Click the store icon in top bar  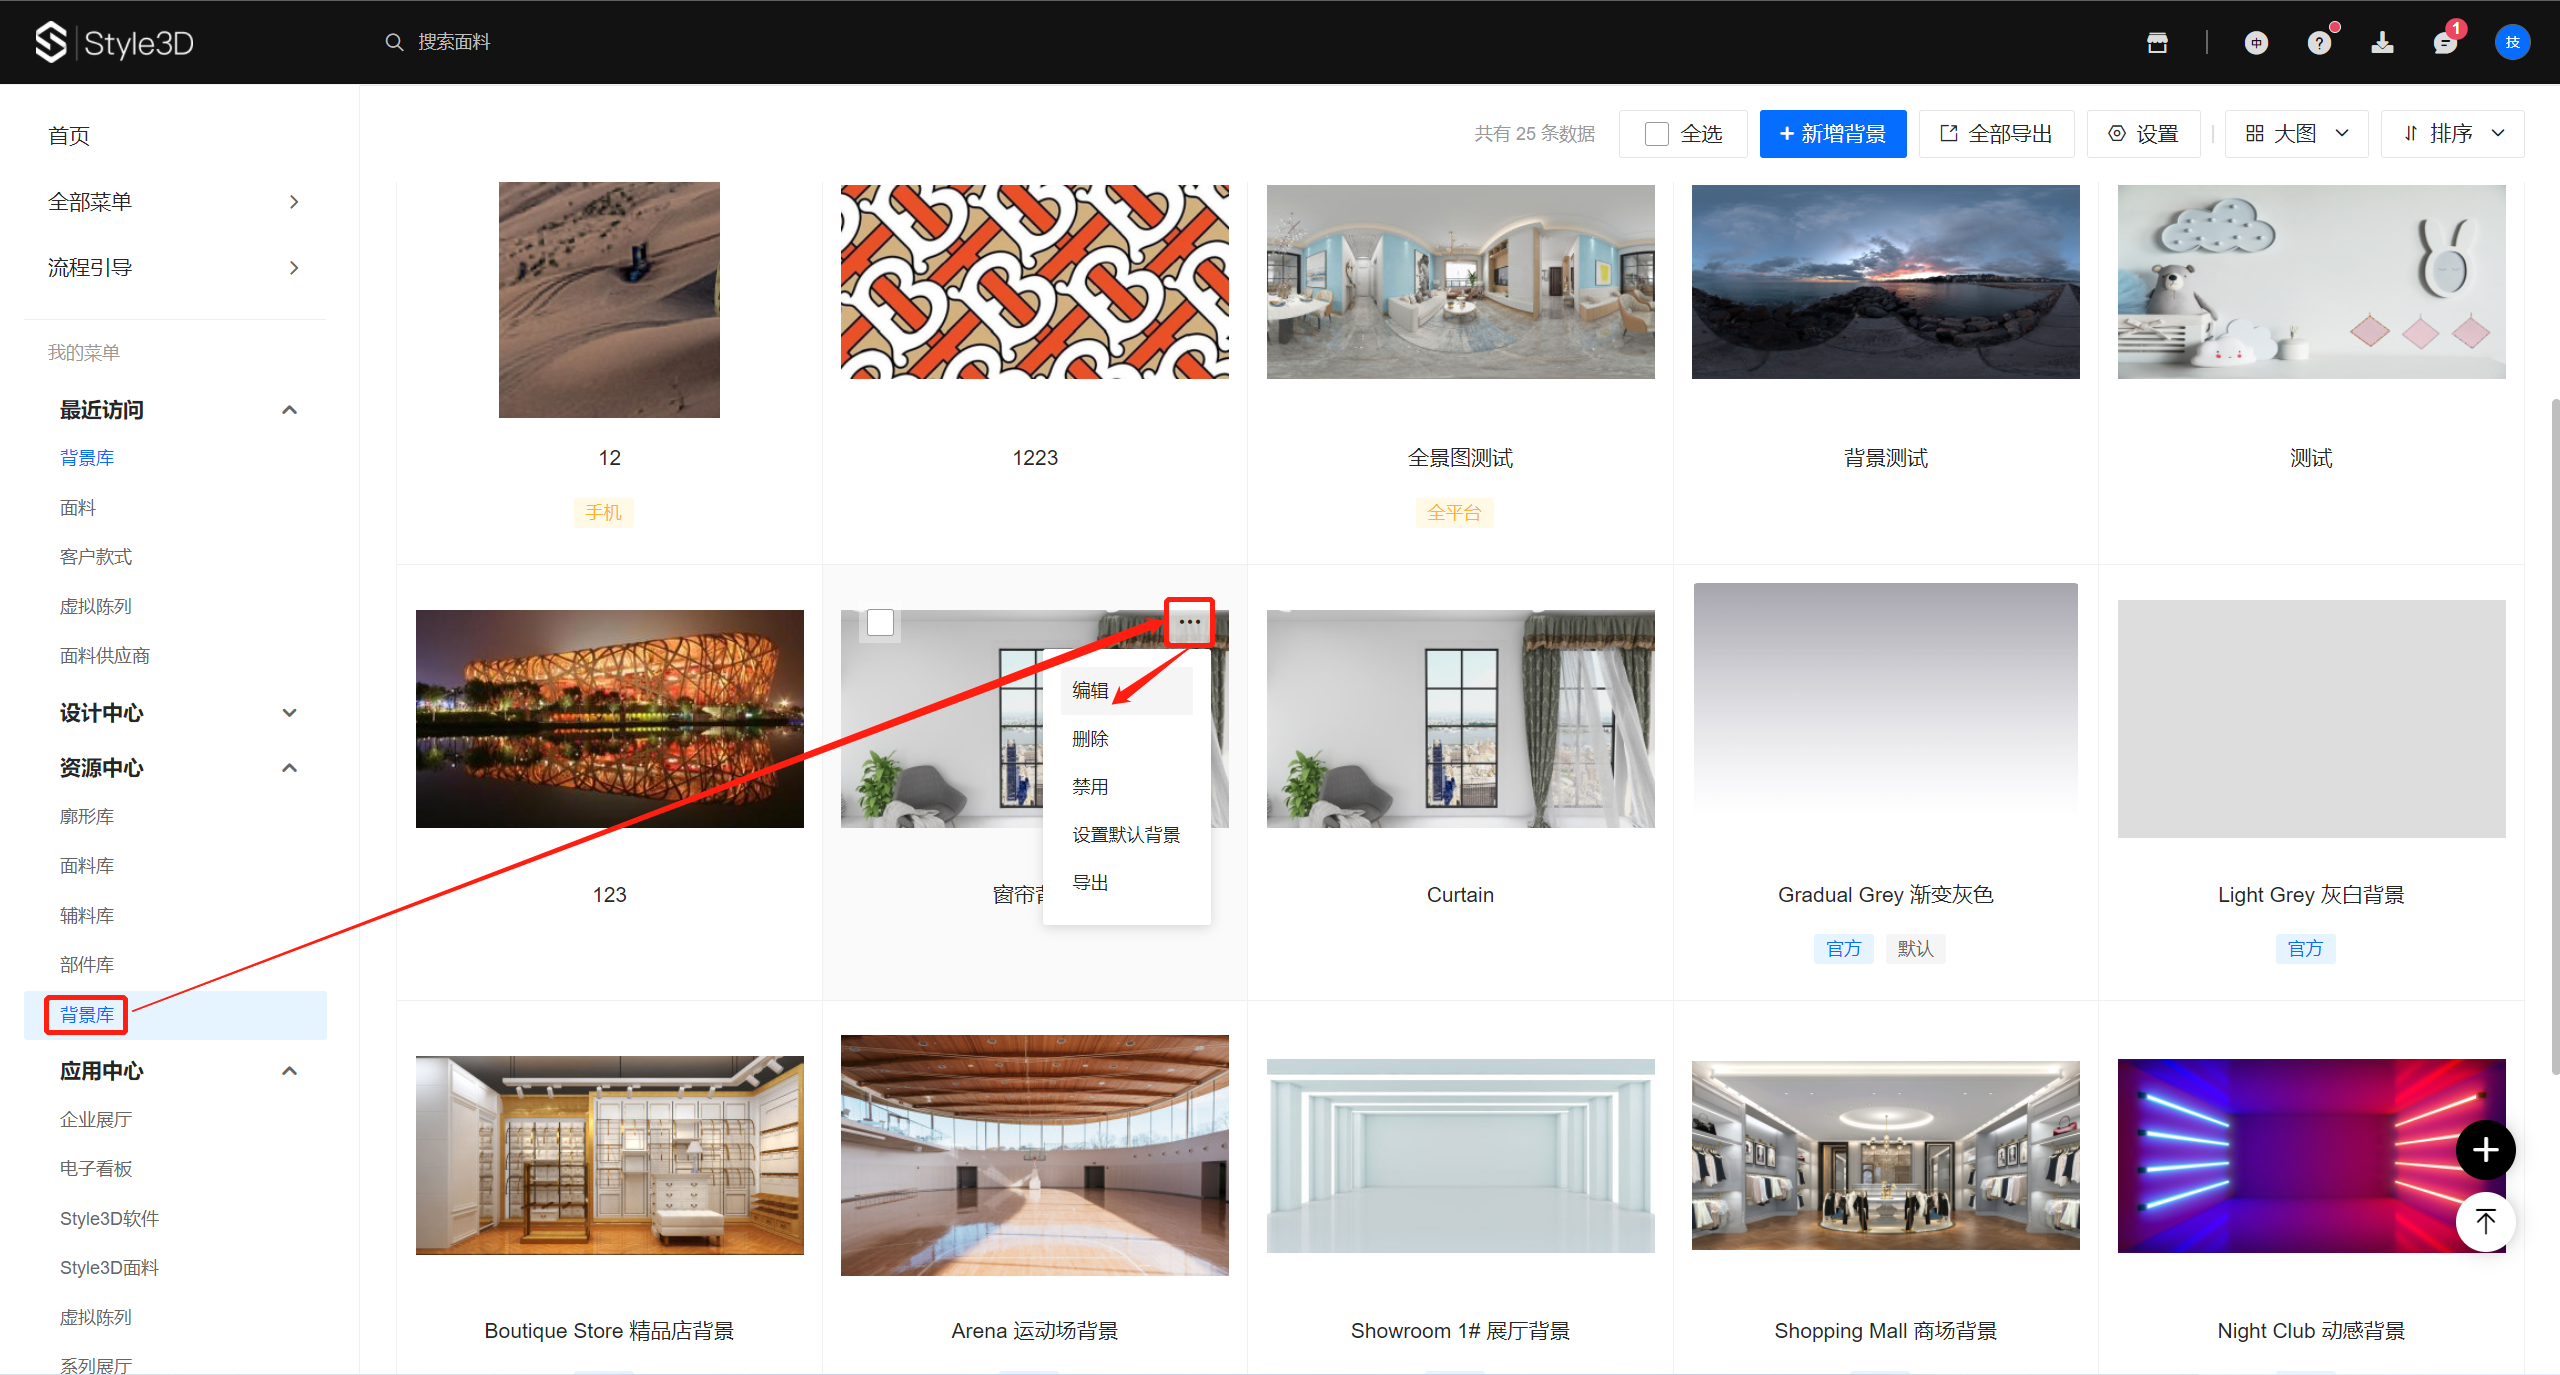point(2157,42)
